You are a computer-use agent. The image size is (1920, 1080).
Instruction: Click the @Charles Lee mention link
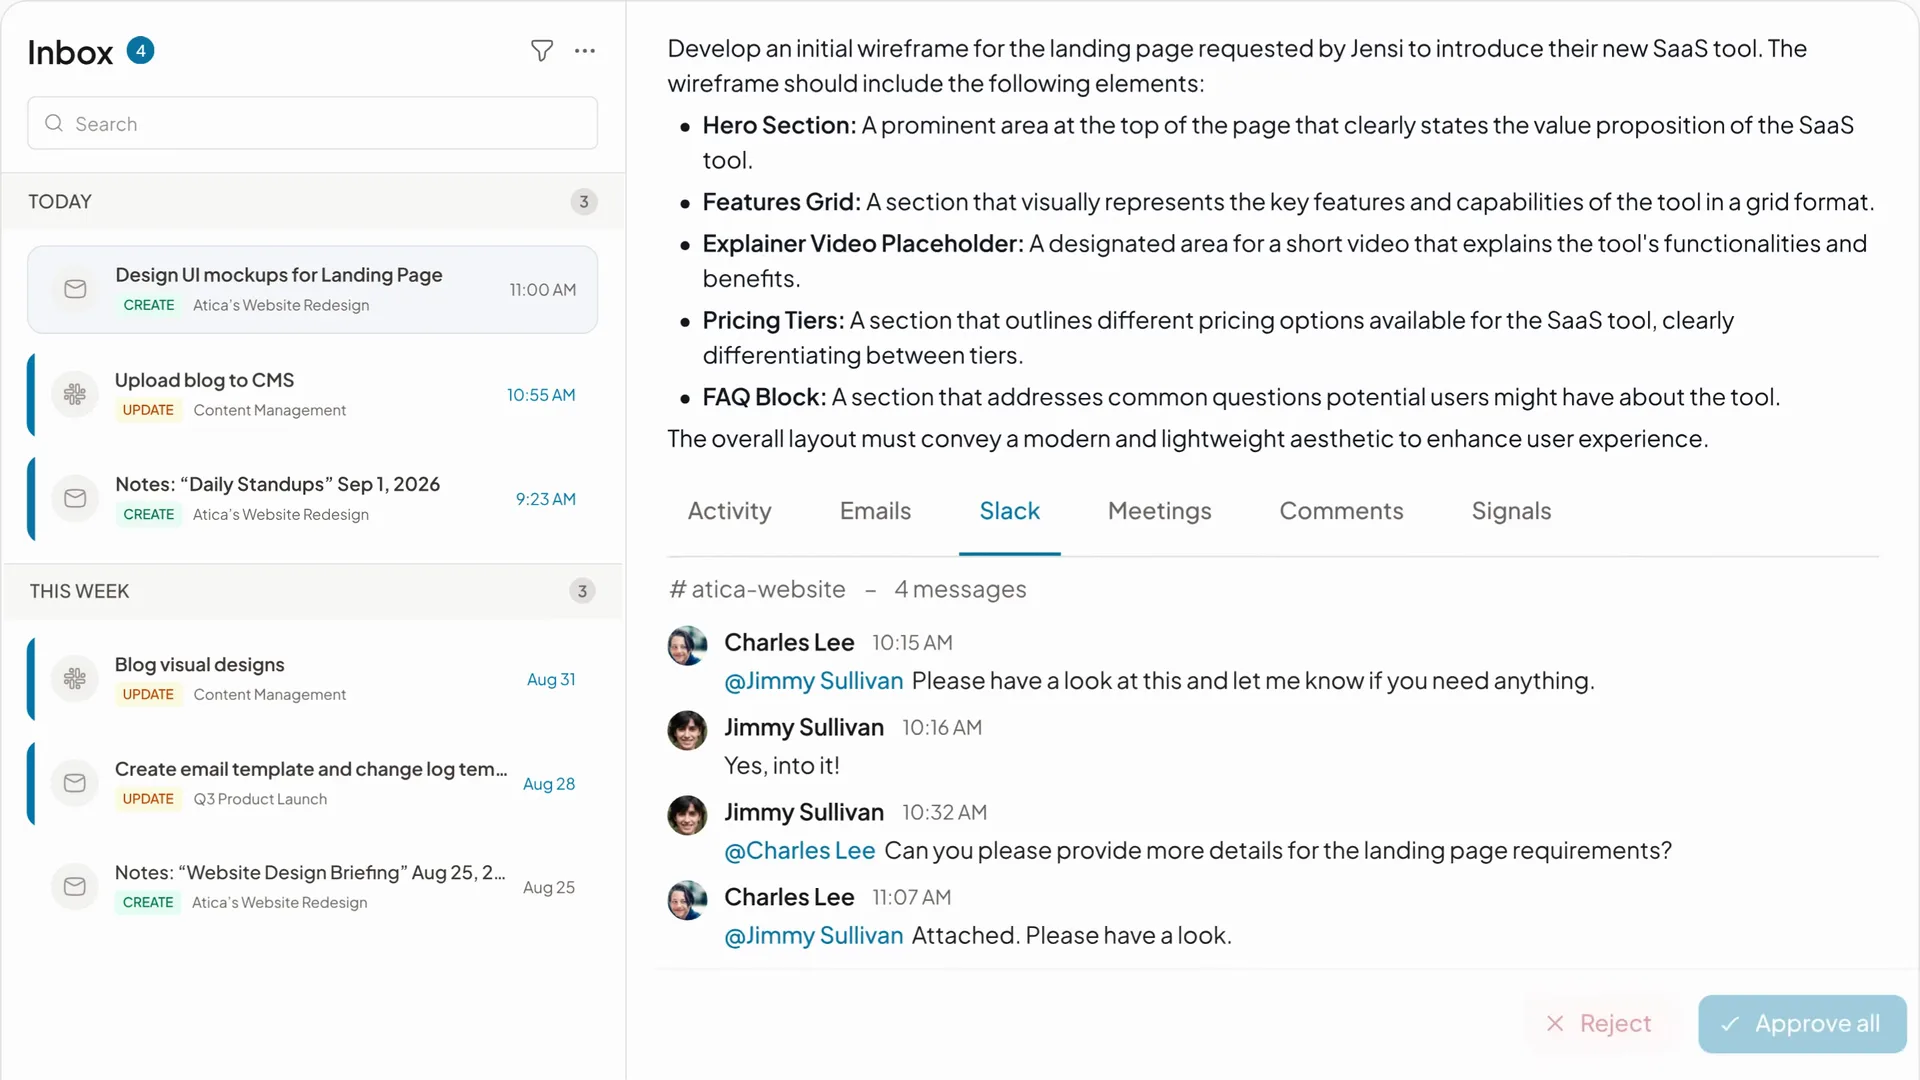point(799,851)
